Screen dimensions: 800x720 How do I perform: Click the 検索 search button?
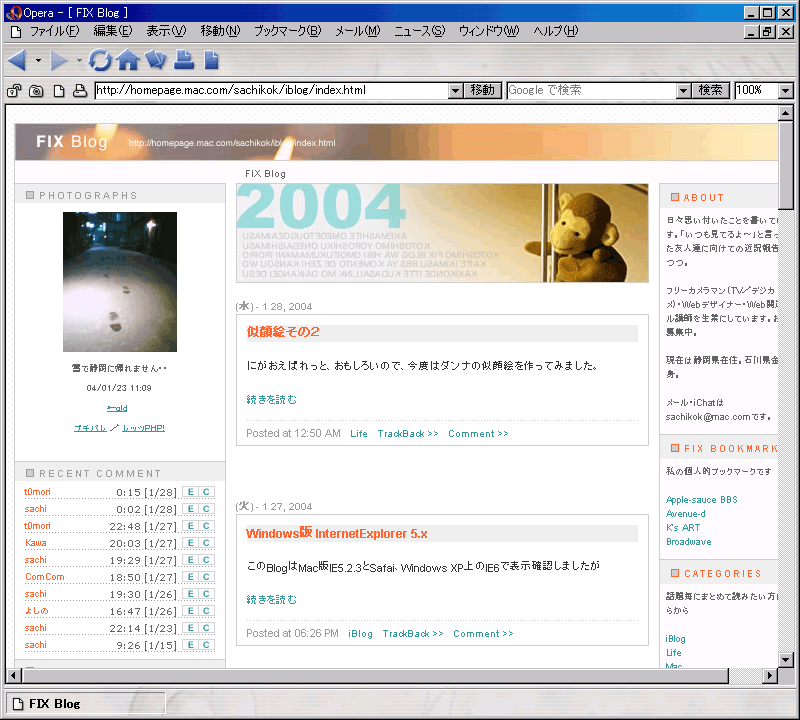click(x=710, y=90)
